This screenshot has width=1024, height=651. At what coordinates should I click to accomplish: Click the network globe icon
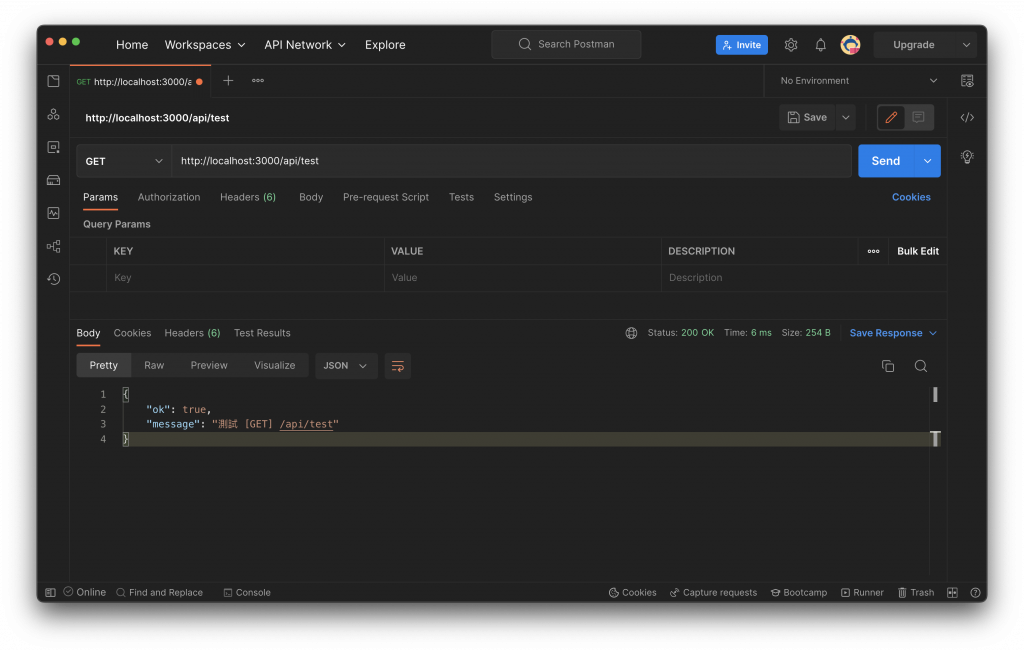click(632, 333)
